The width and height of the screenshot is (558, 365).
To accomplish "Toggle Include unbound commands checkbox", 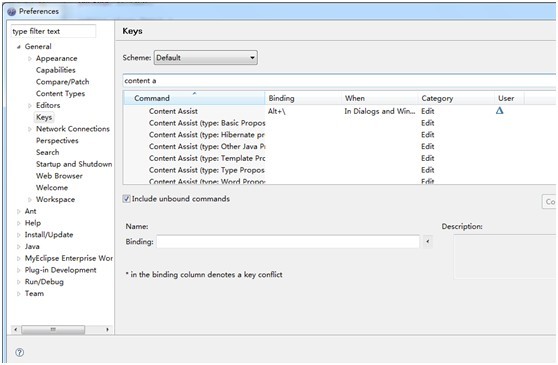I will tap(126, 199).
